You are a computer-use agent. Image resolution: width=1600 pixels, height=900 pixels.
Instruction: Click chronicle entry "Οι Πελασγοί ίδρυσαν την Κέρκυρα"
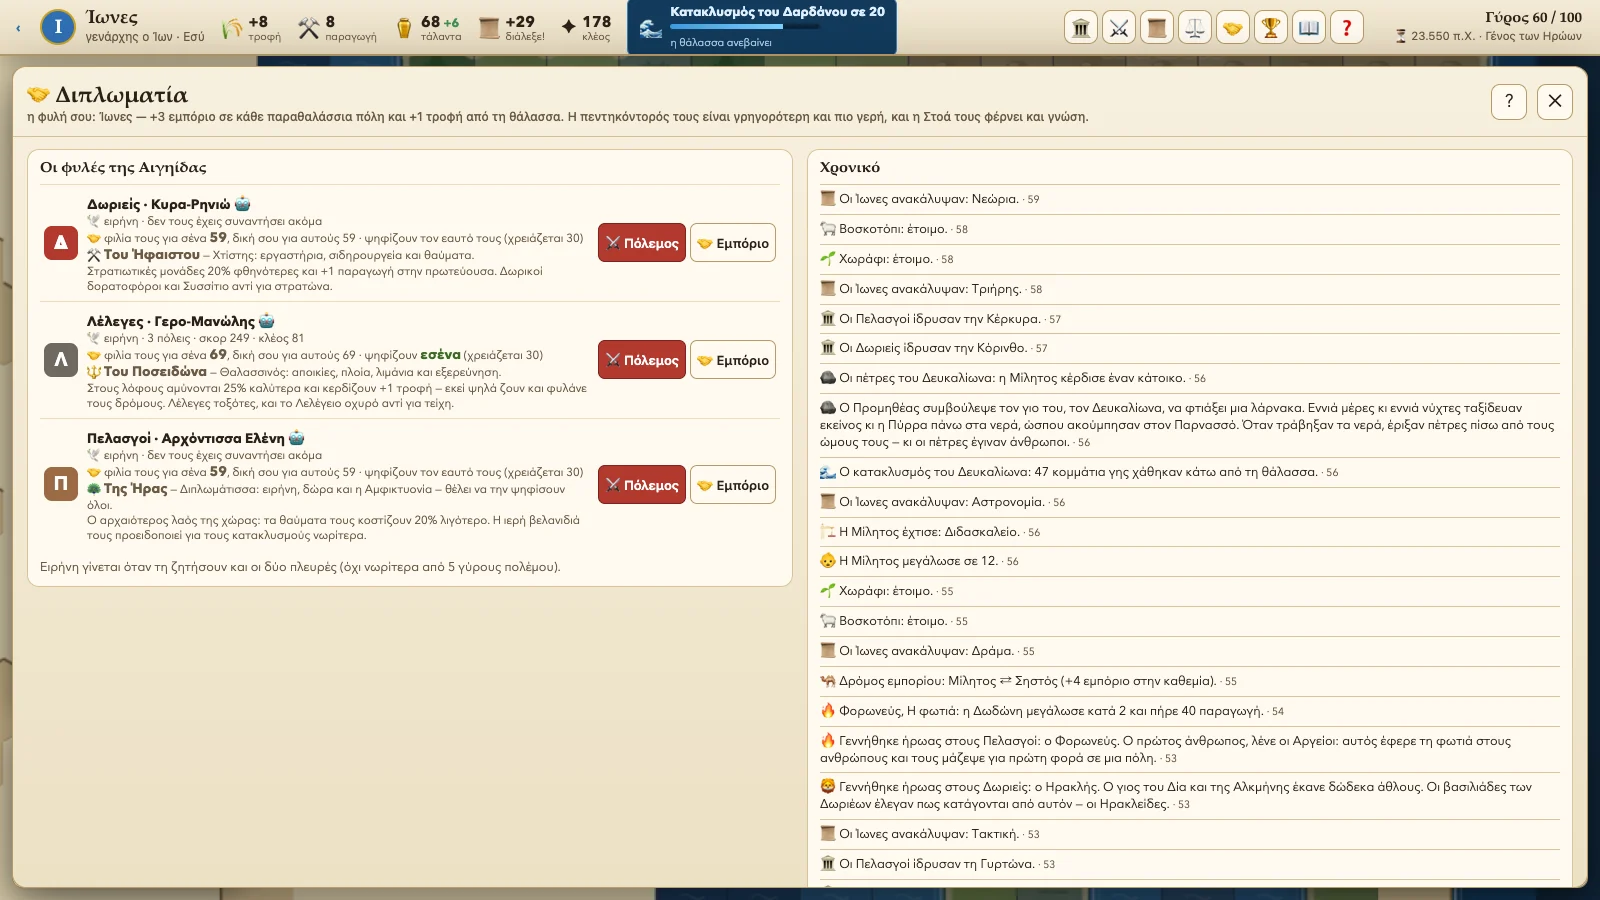(x=1190, y=319)
